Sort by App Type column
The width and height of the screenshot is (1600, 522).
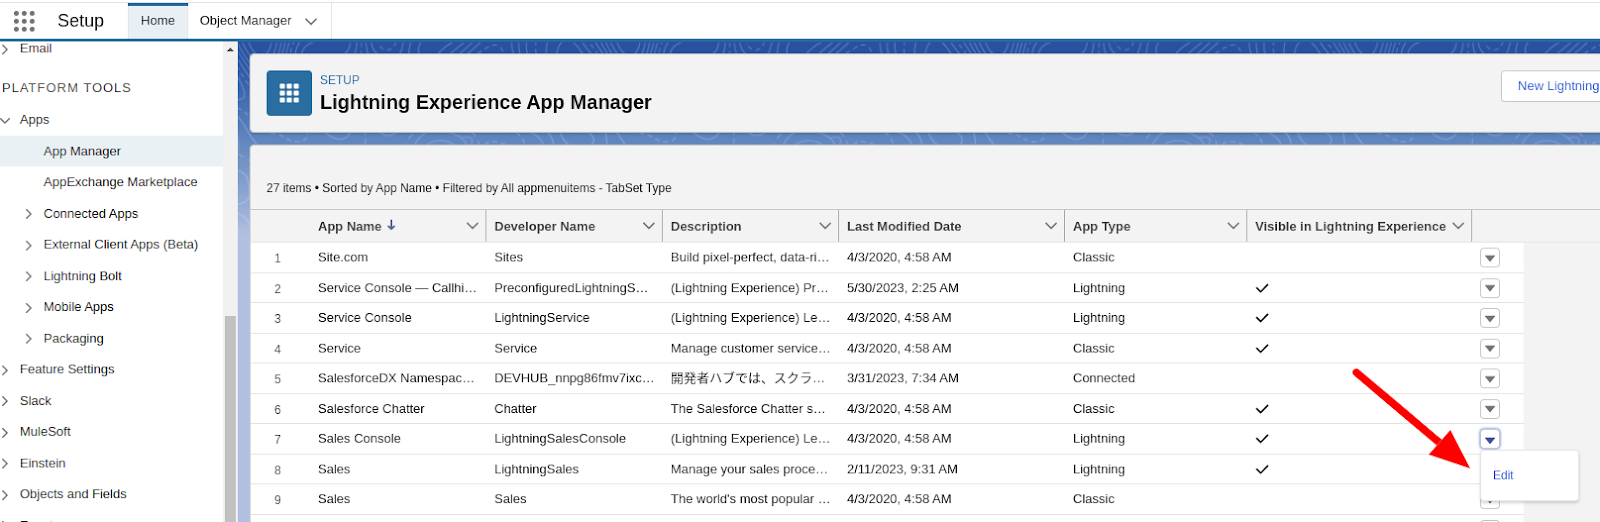point(1101,226)
